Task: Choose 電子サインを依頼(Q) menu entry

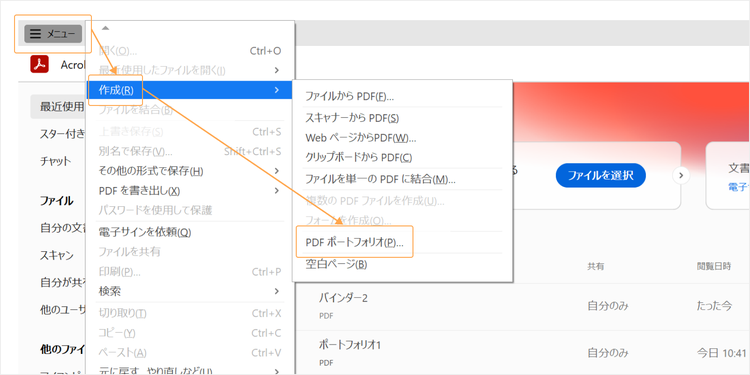Action: click(x=189, y=232)
